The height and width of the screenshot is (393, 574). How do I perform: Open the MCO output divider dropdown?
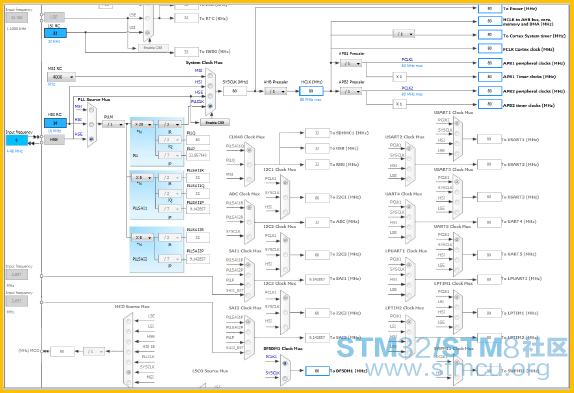(94, 351)
